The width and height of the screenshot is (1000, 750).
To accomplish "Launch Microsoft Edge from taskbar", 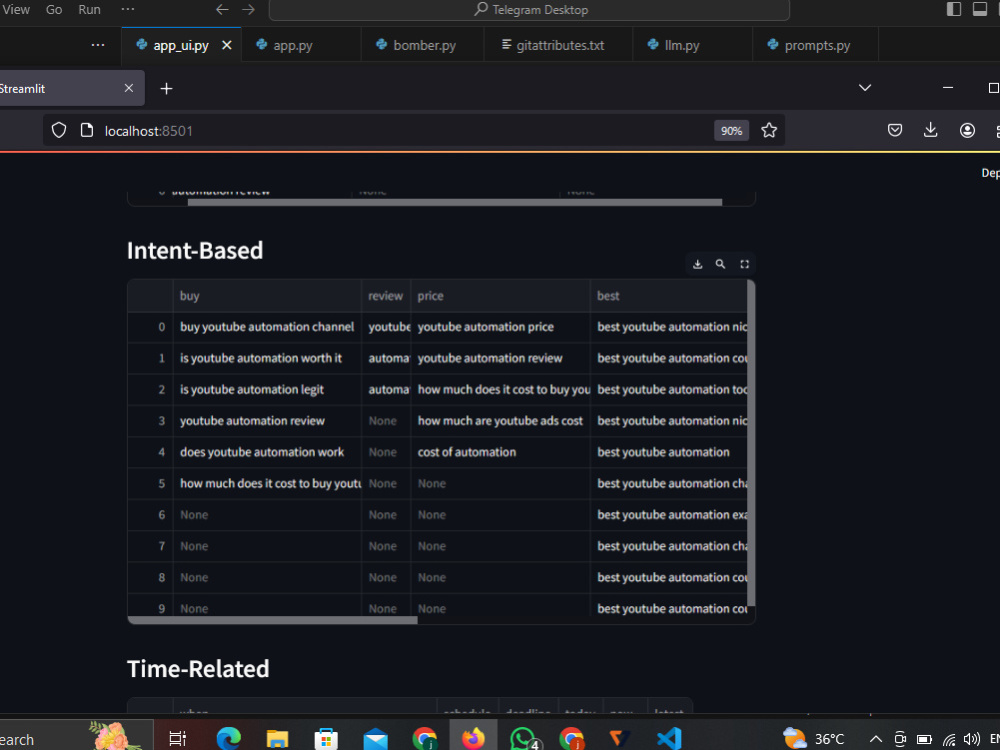I will [228, 739].
